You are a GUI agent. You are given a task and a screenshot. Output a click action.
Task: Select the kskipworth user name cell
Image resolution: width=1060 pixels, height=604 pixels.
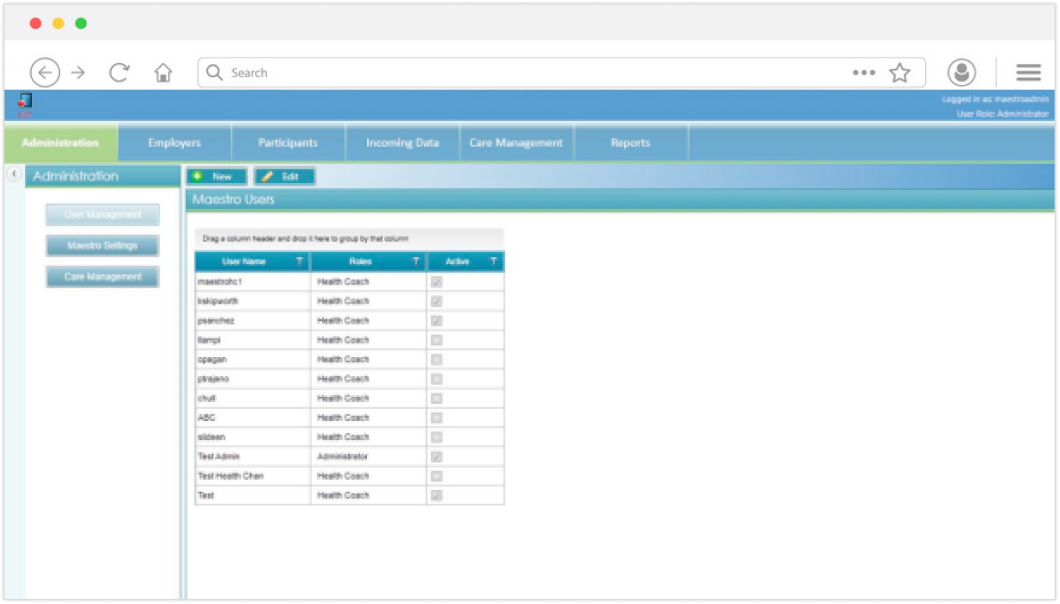[x=253, y=301]
